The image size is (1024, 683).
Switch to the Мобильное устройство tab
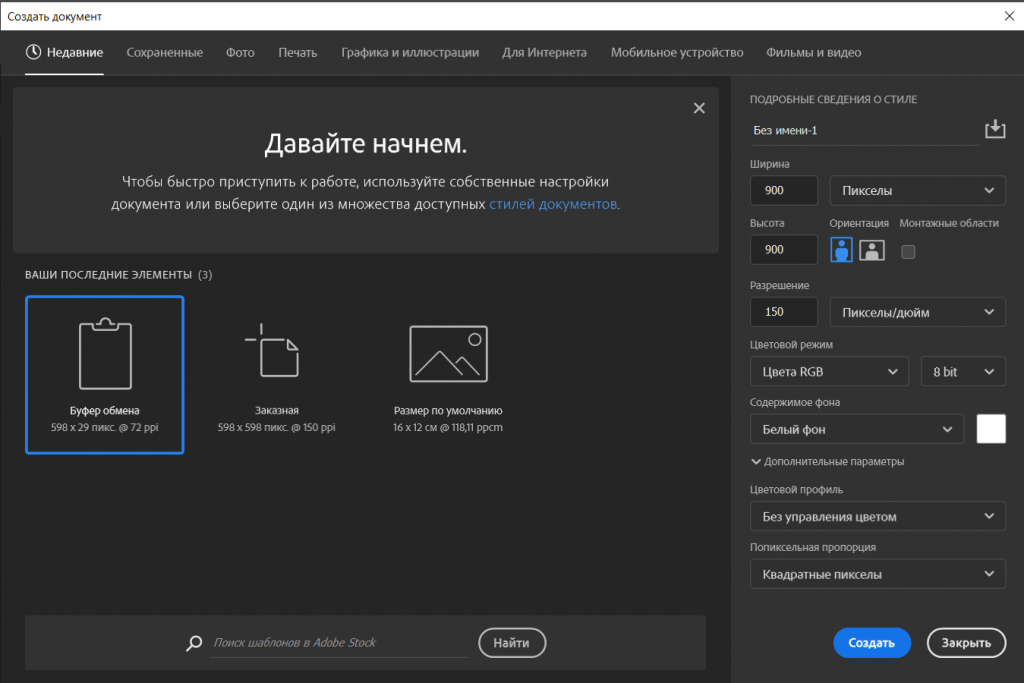coord(677,52)
